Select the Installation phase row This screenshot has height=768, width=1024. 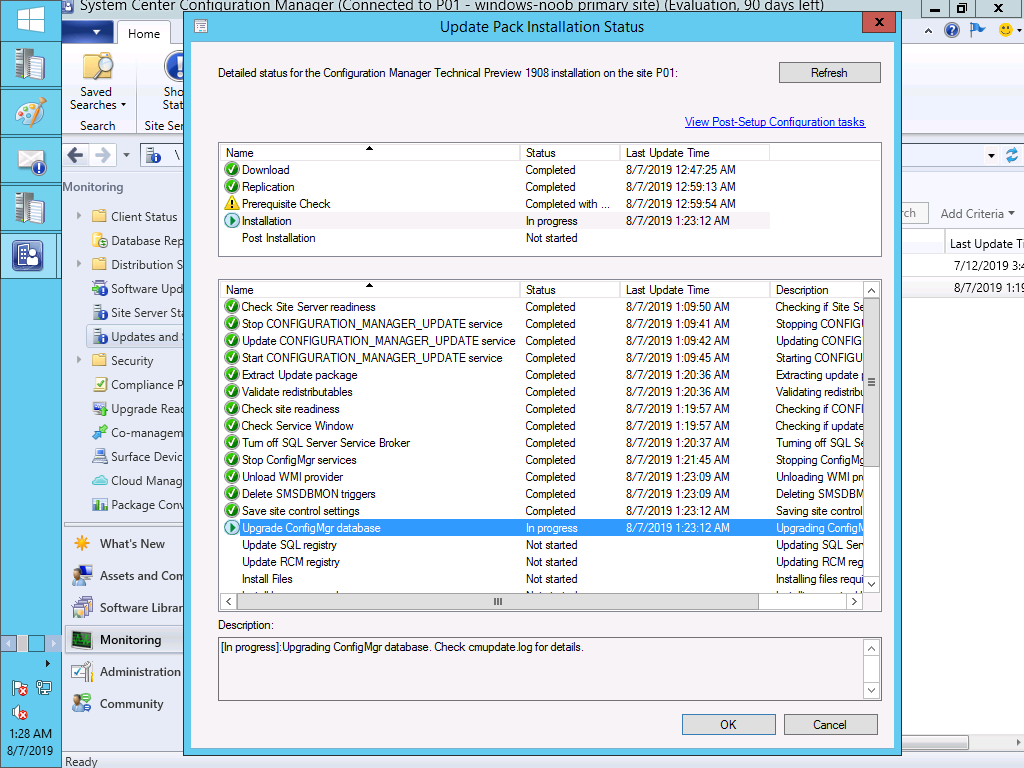496,221
